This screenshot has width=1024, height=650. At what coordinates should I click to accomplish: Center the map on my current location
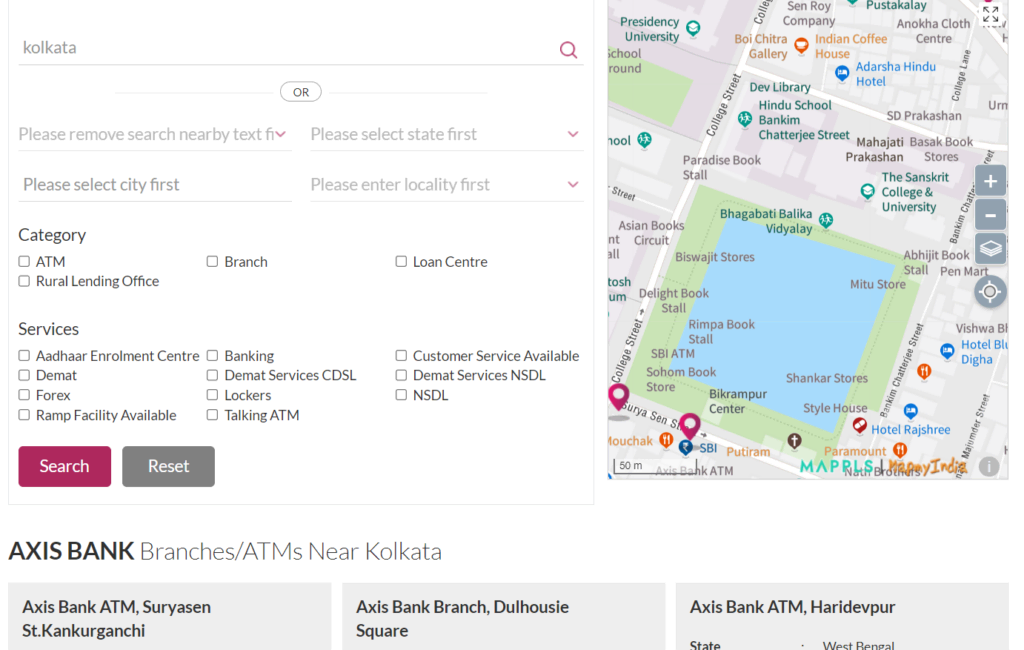point(990,291)
